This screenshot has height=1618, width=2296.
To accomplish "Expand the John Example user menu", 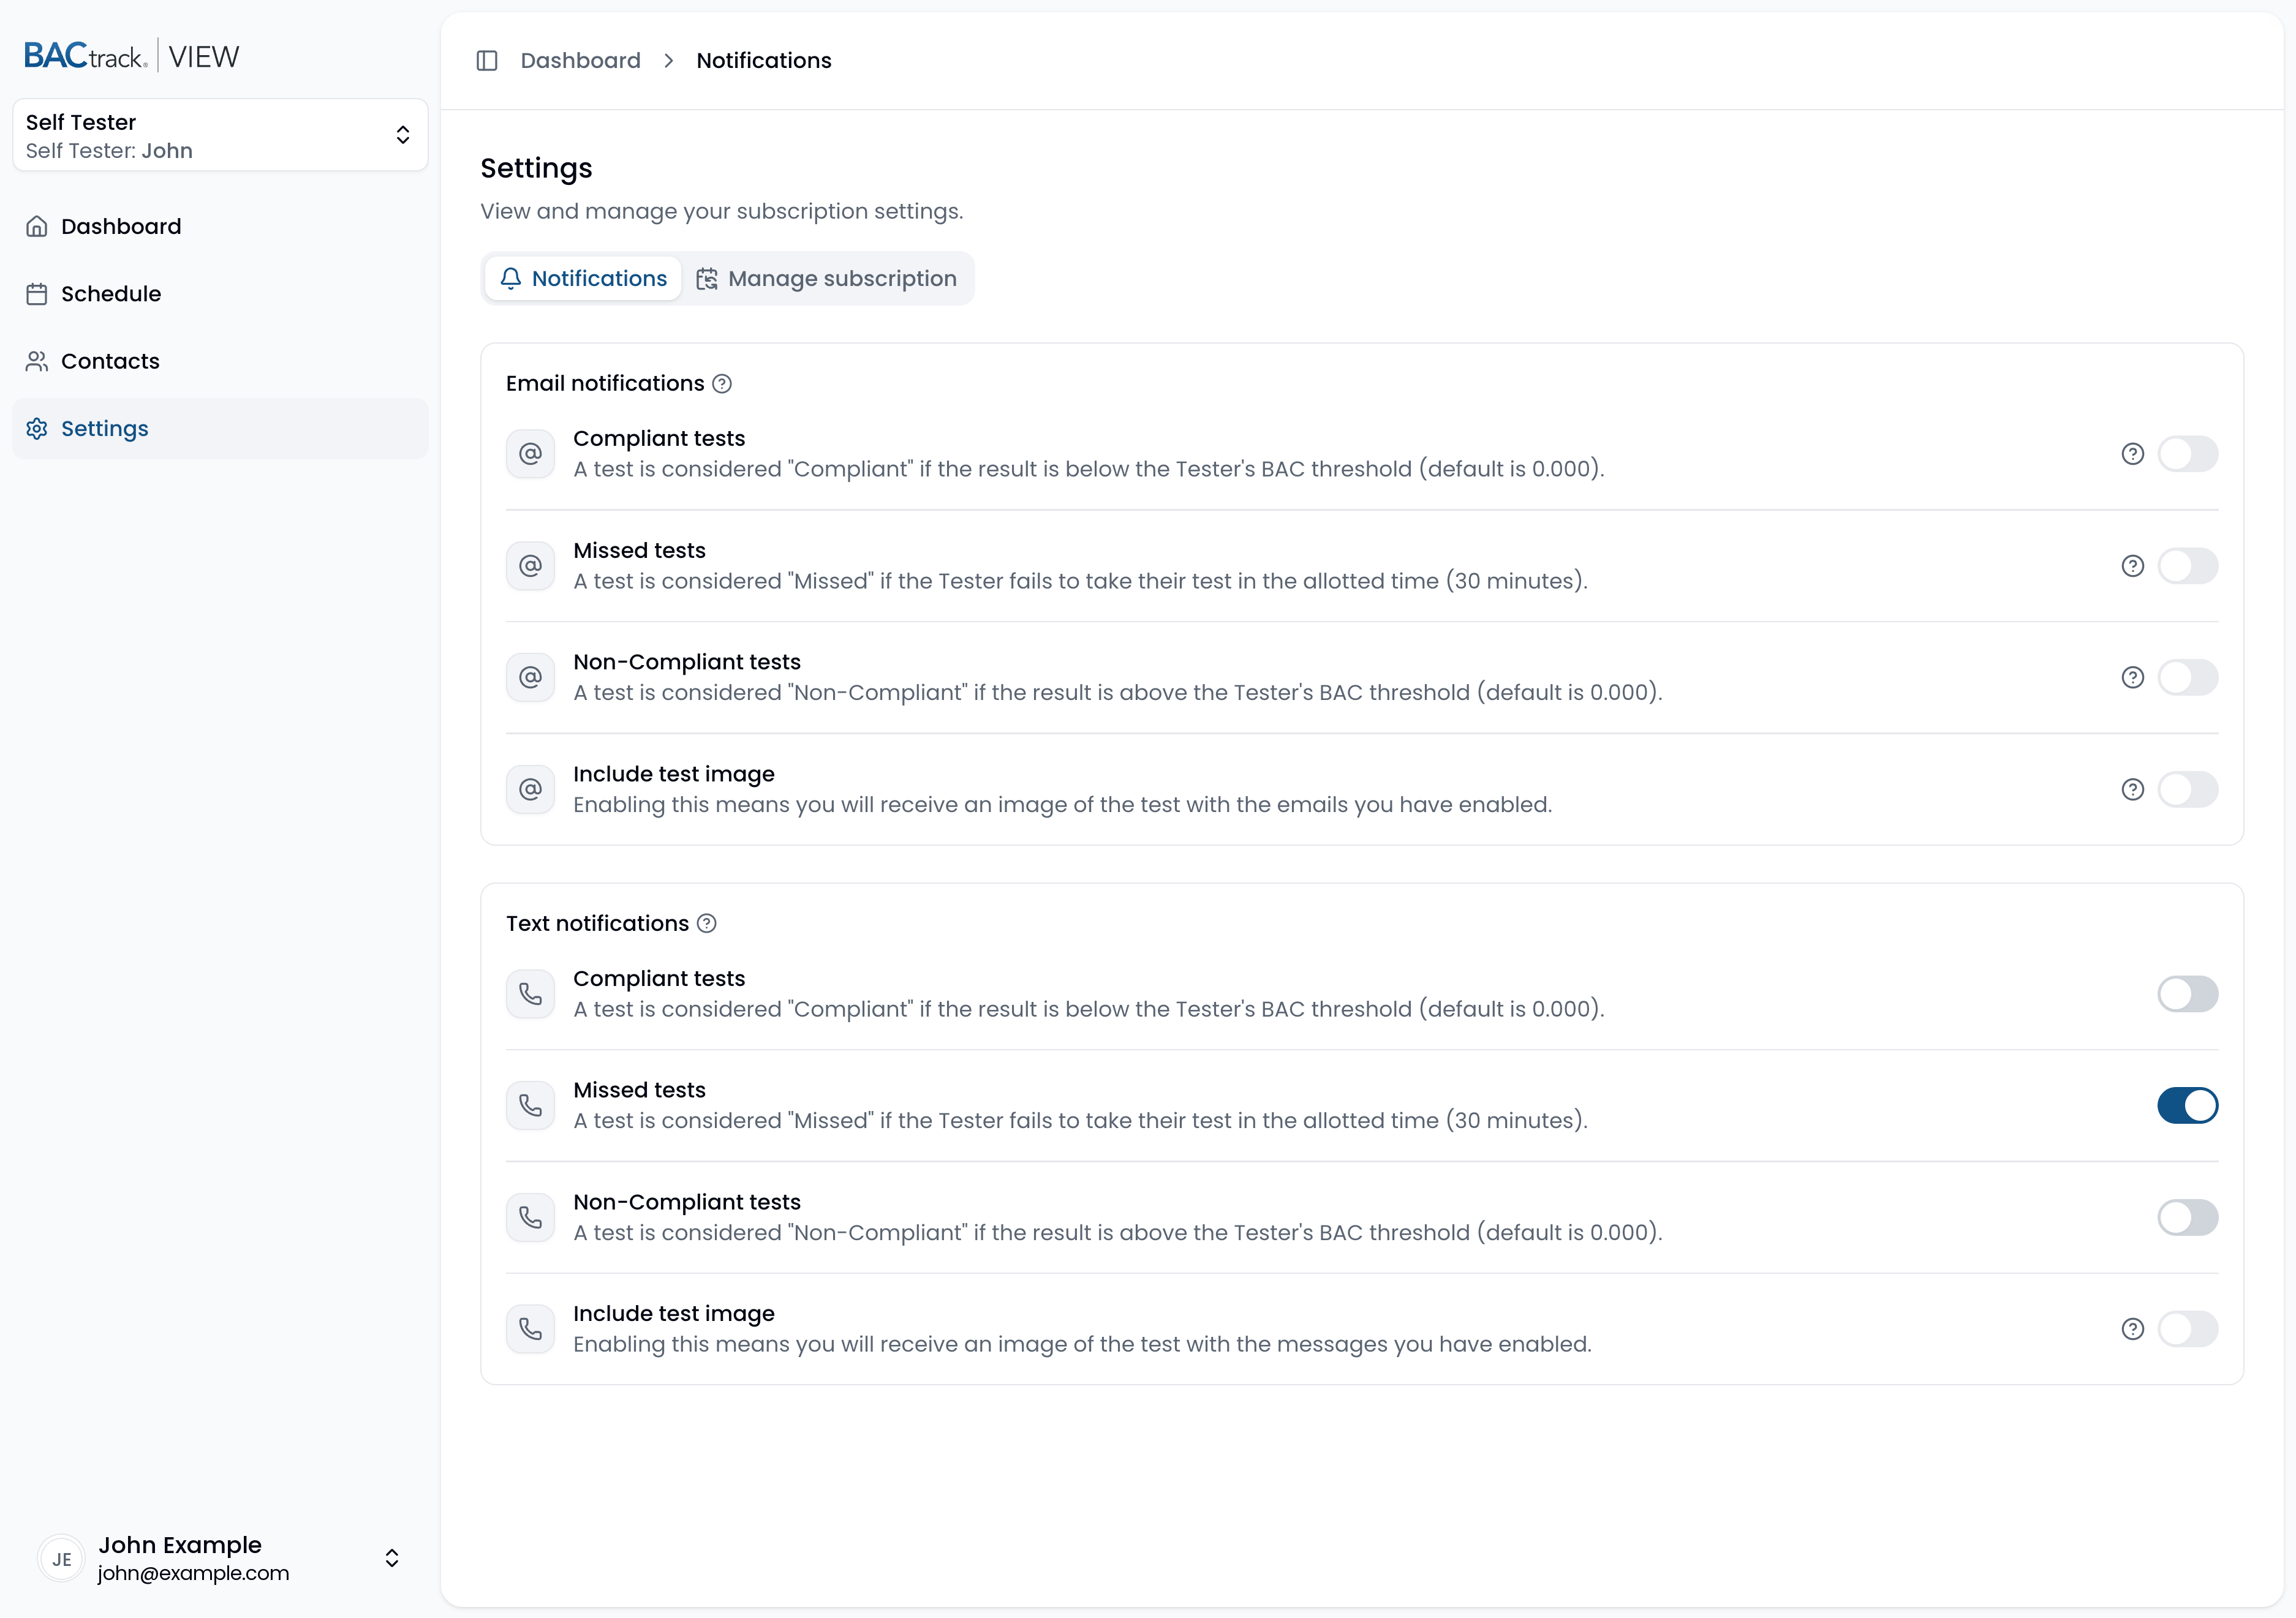I will pos(220,1559).
